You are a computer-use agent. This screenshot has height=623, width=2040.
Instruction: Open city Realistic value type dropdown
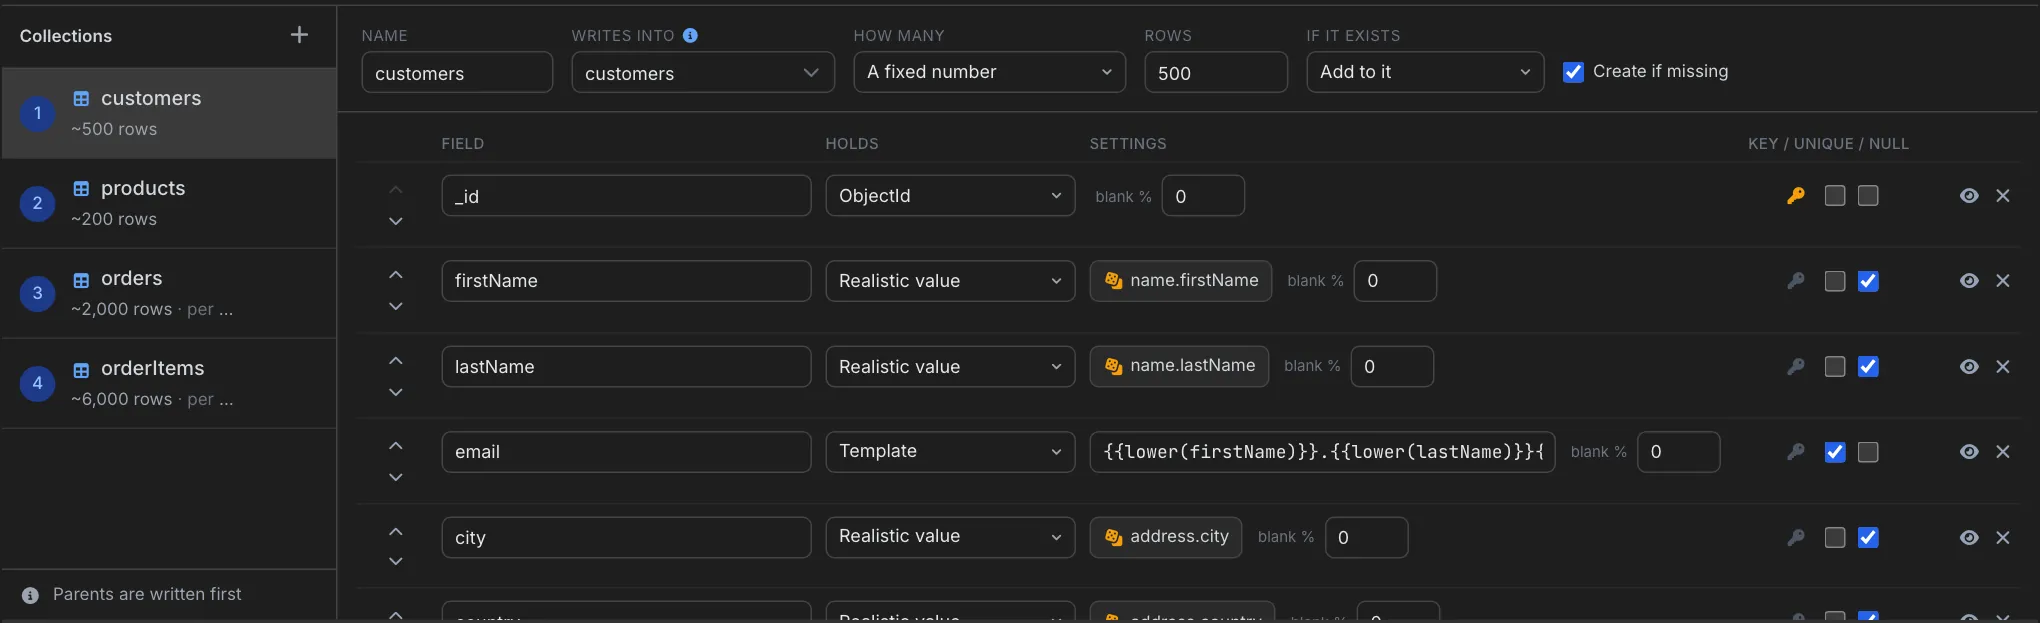point(950,537)
